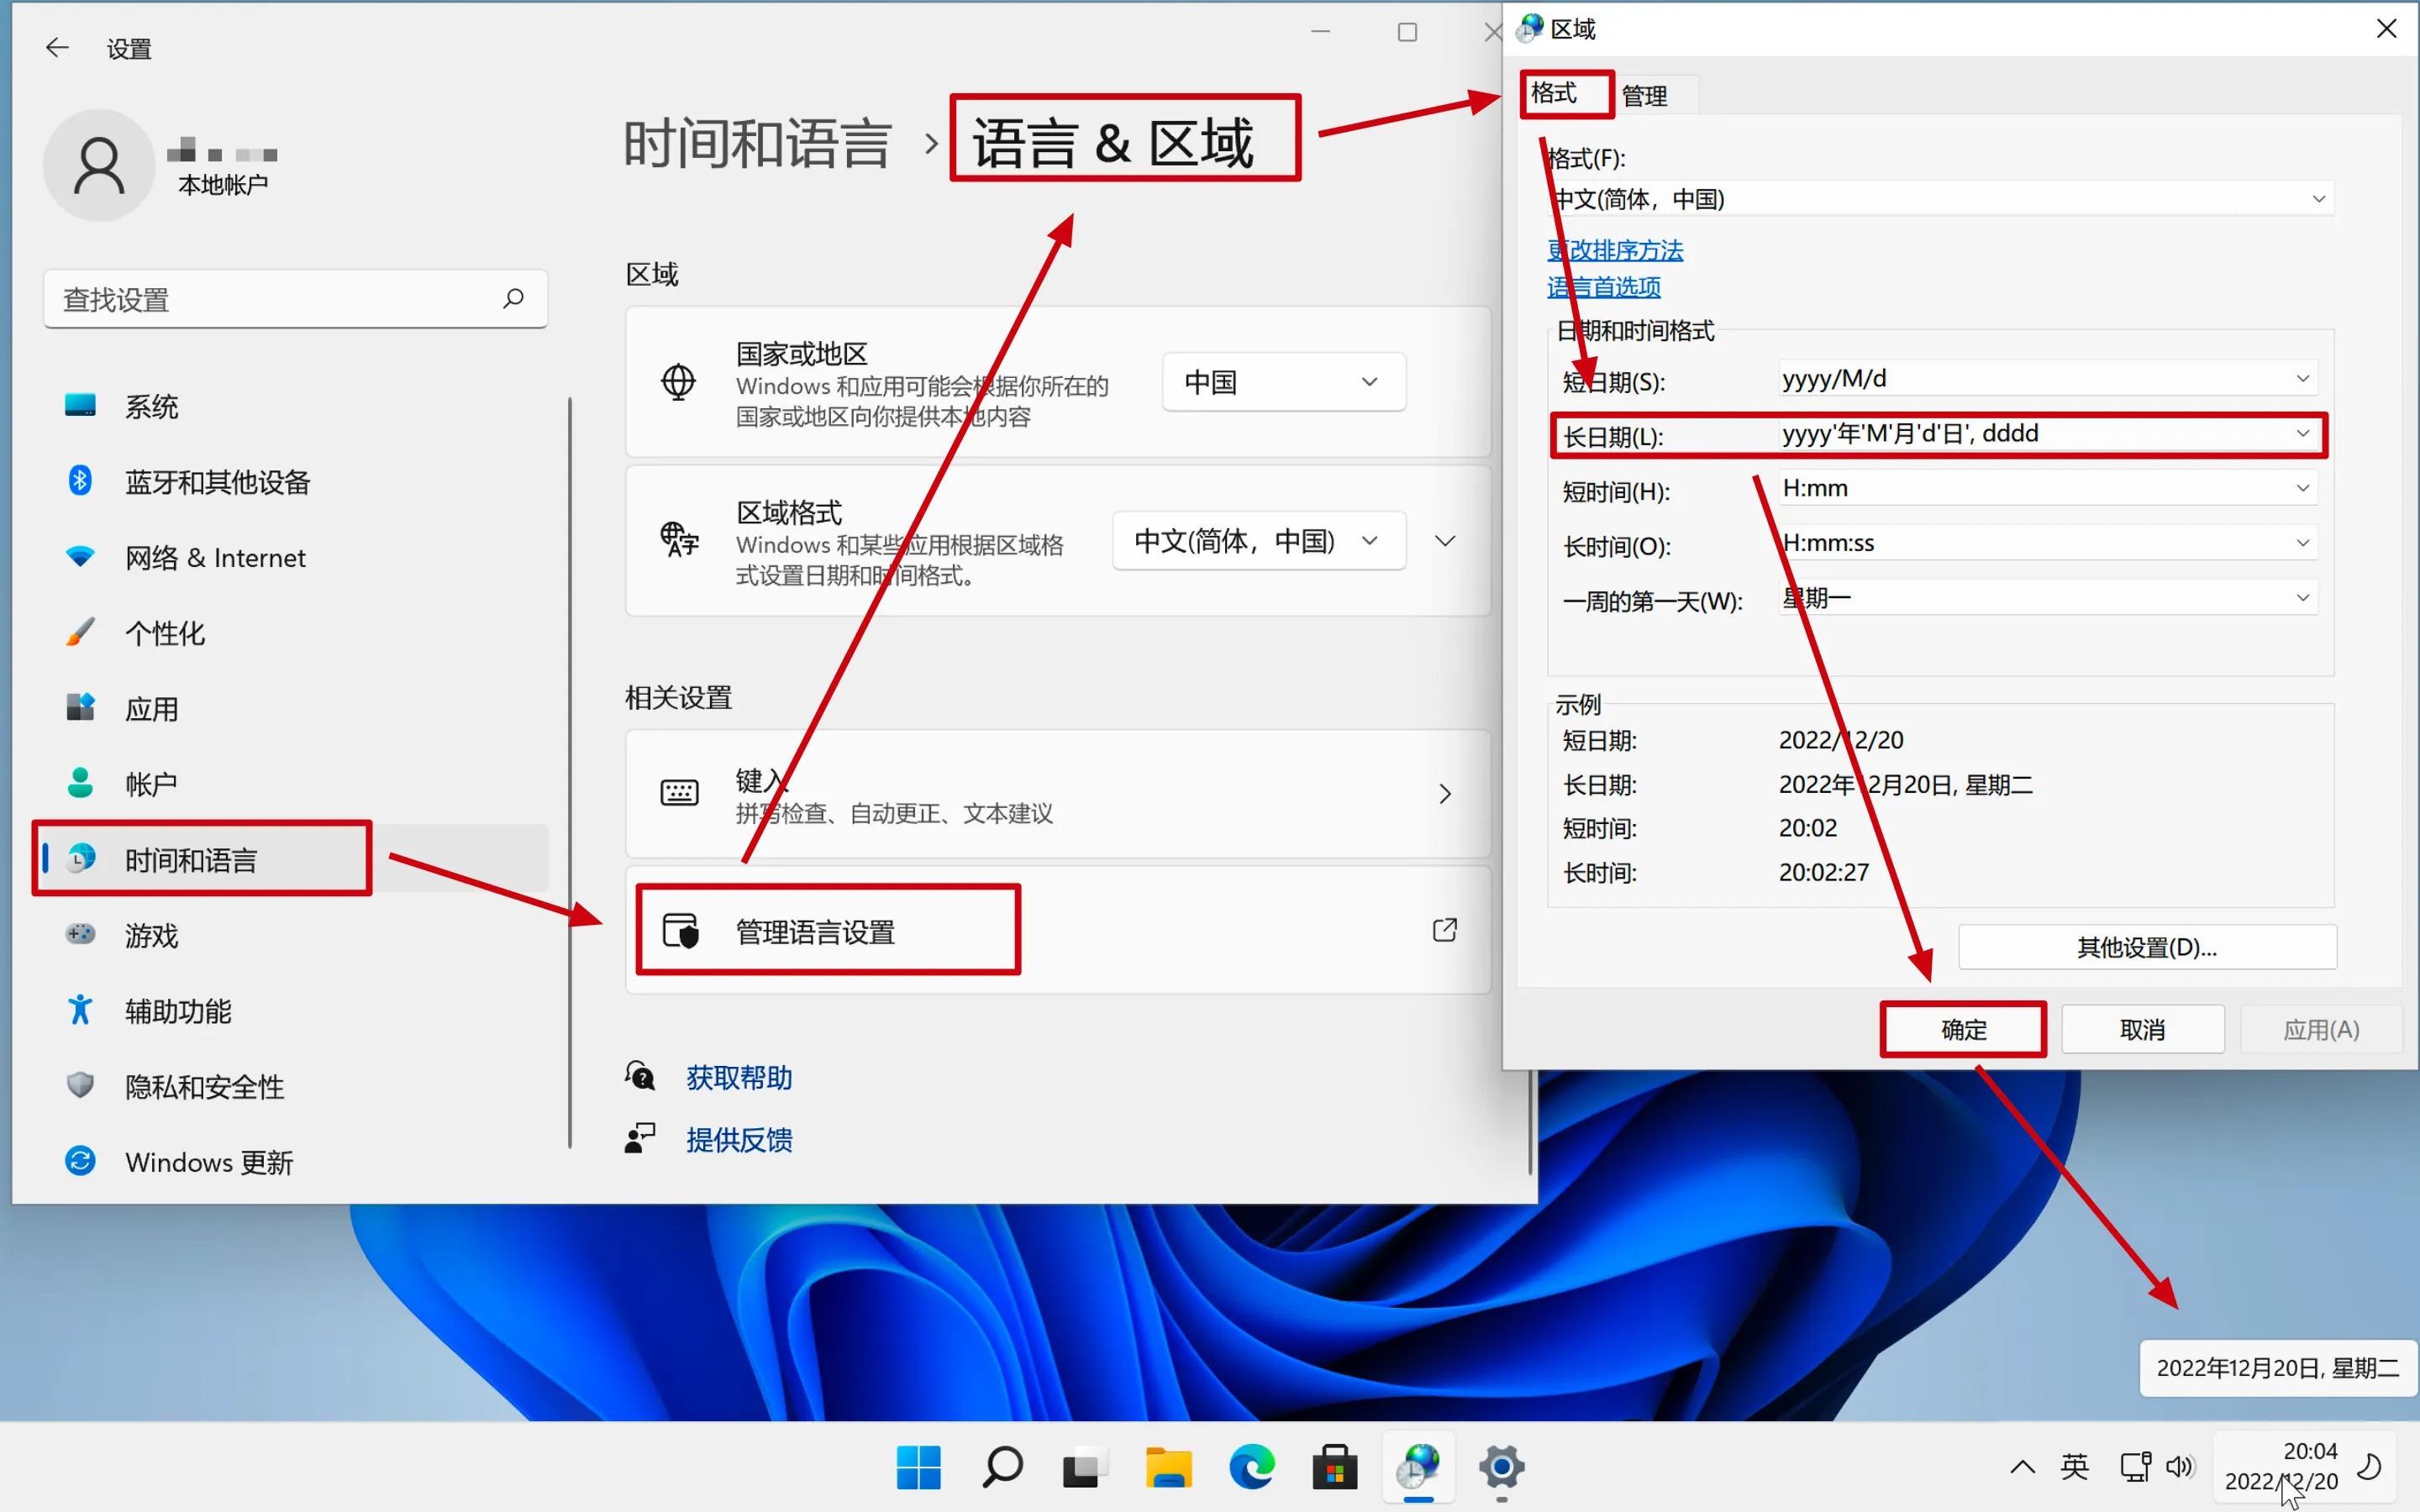Open 蓝牙和其他设备 settings
This screenshot has height=1512, width=2420.
(x=295, y=482)
